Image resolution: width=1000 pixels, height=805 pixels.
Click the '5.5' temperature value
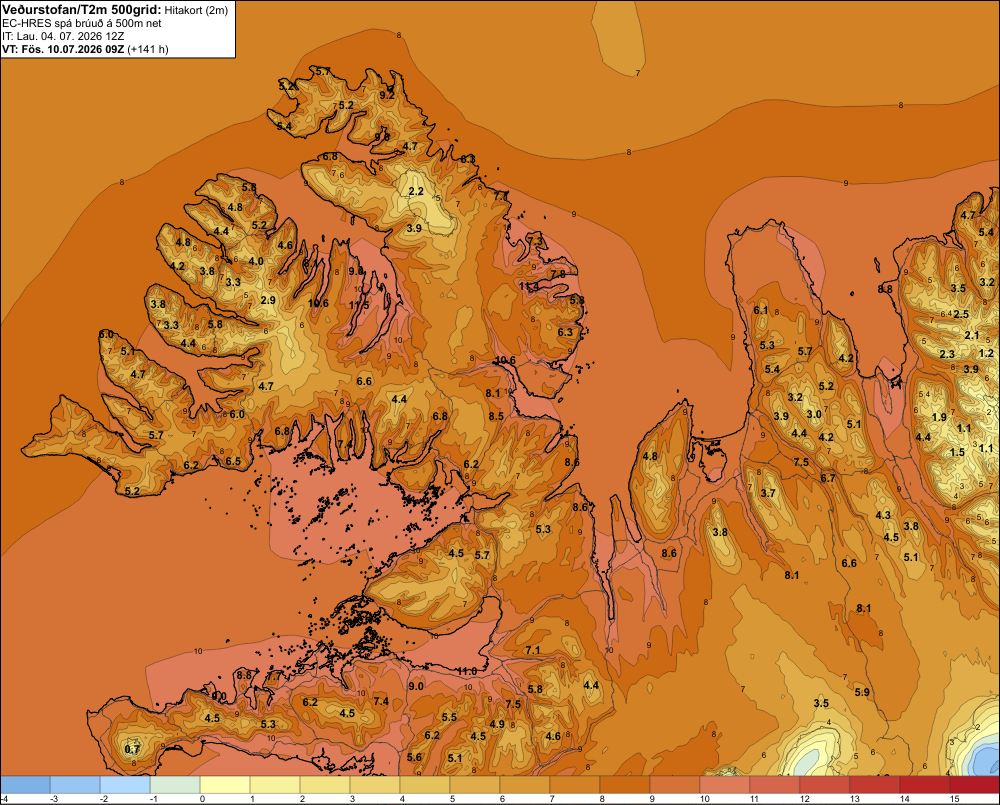tap(450, 717)
